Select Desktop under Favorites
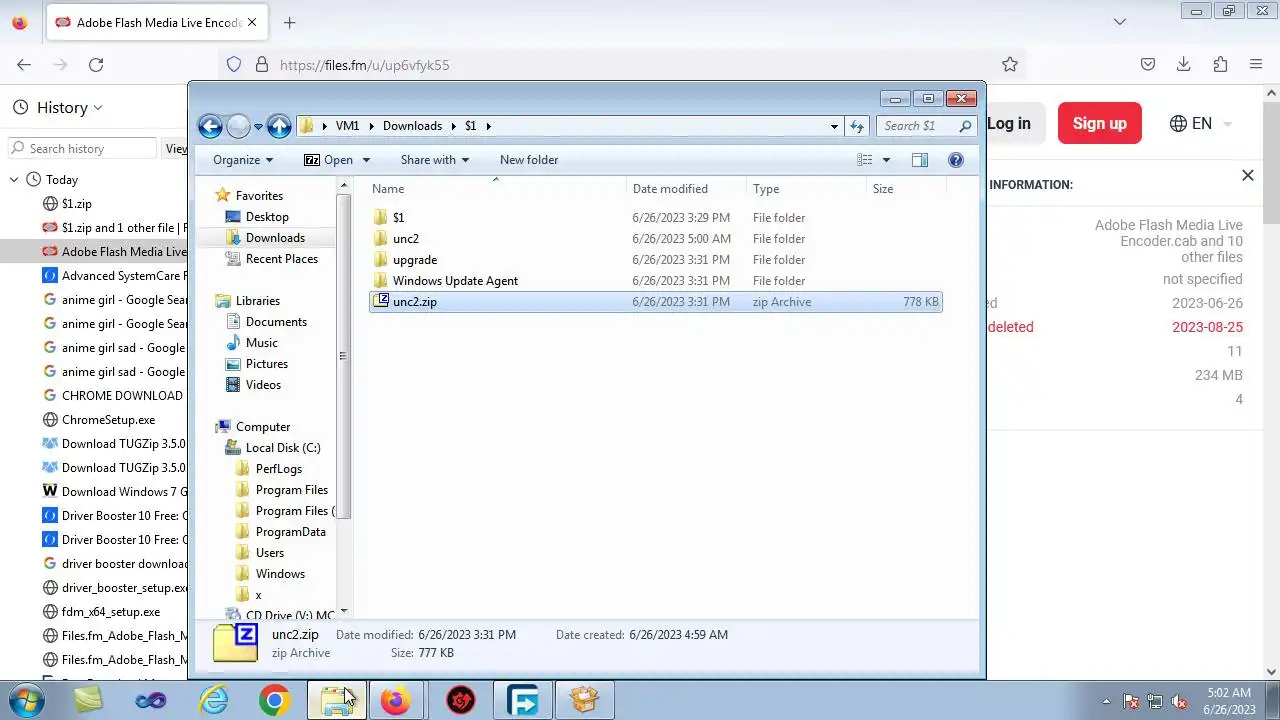 pyautogui.click(x=267, y=217)
